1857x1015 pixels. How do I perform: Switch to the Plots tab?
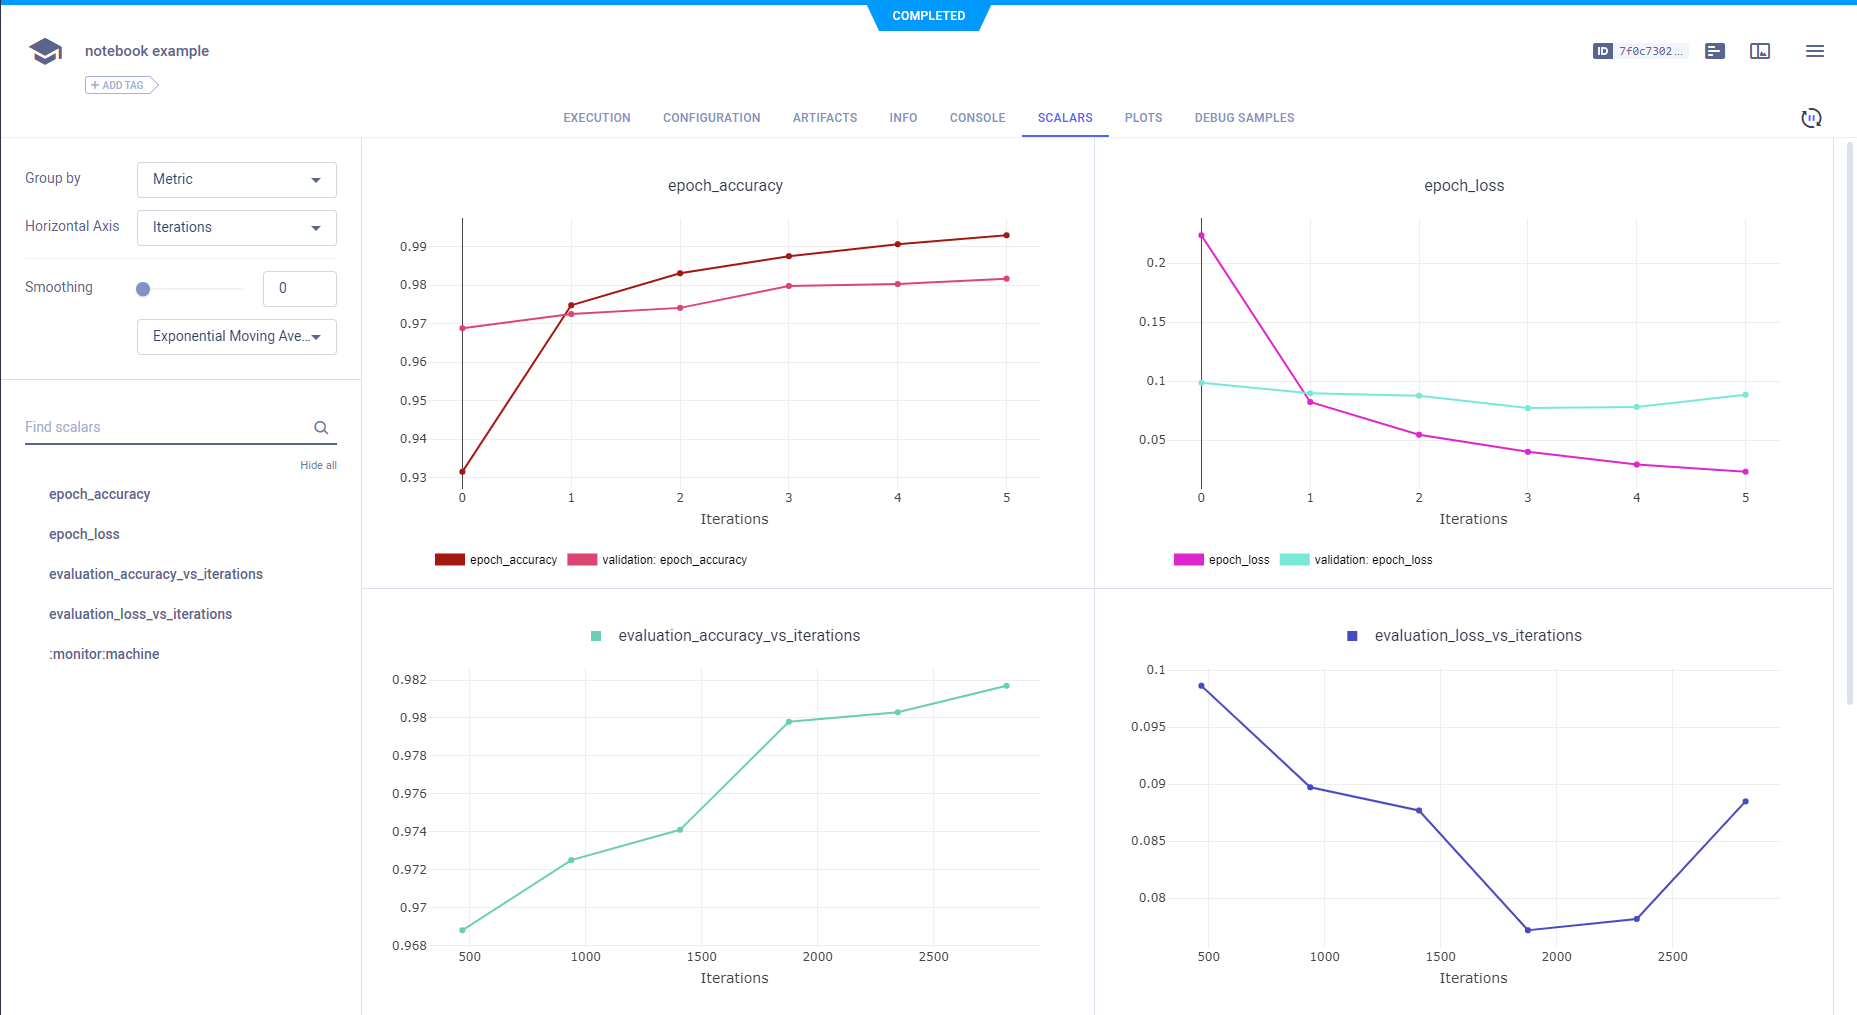pyautogui.click(x=1143, y=118)
